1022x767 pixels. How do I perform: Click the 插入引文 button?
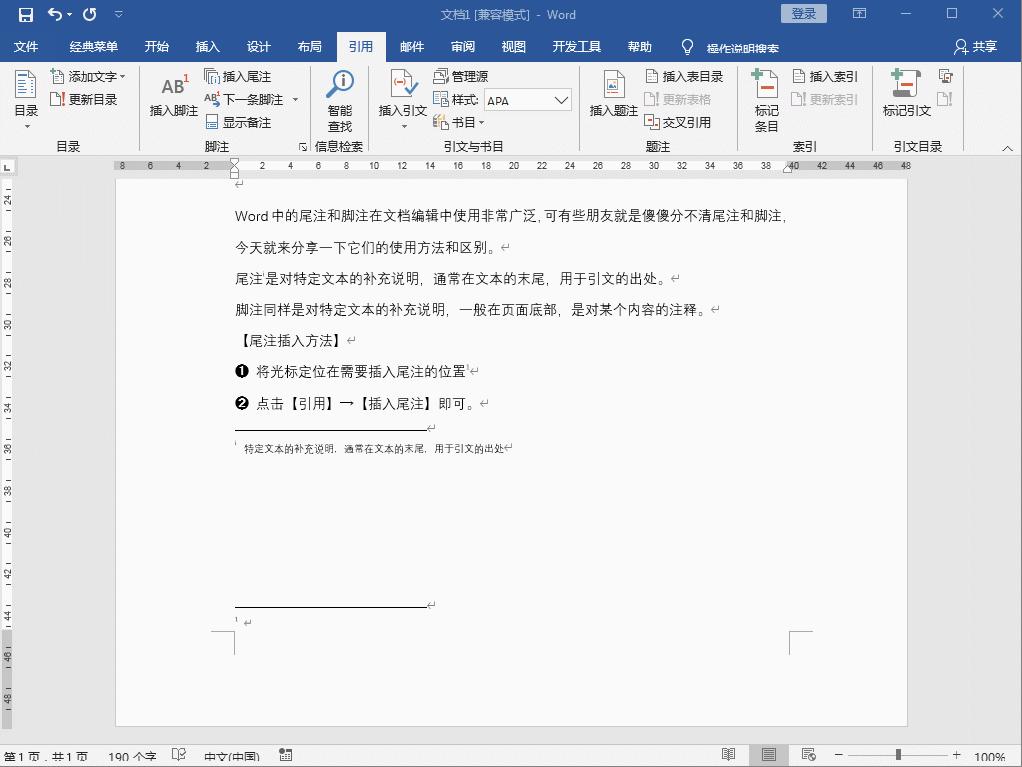403,98
